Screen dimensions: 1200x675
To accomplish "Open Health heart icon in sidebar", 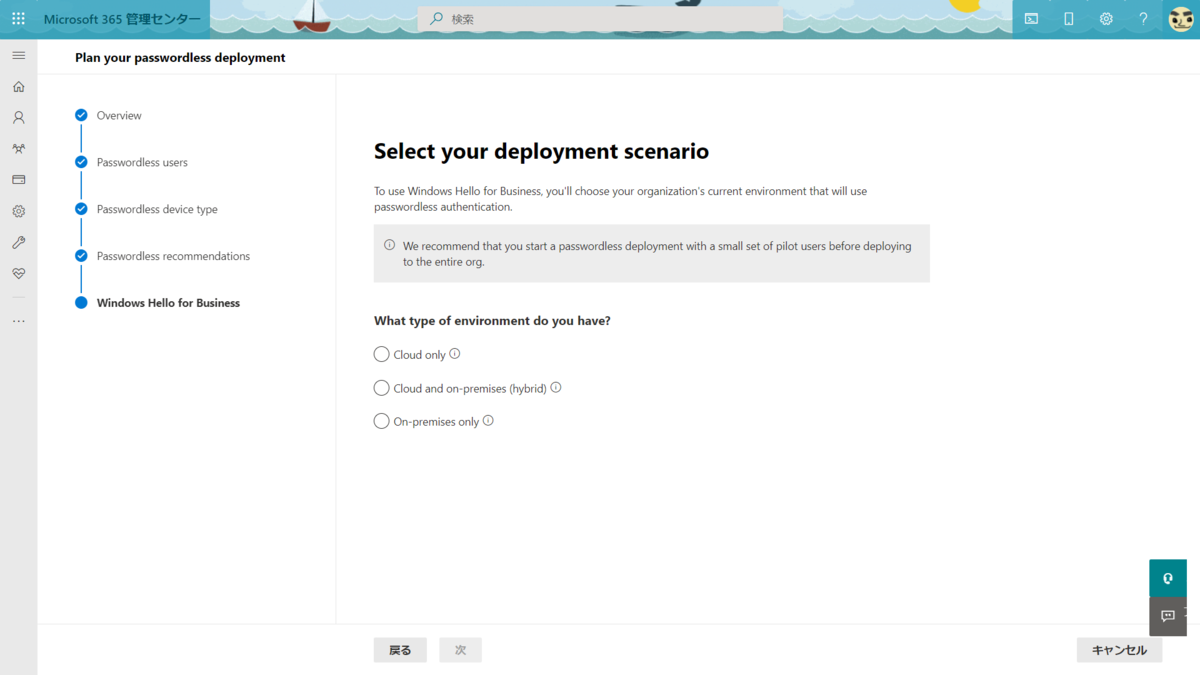I will click(18, 273).
